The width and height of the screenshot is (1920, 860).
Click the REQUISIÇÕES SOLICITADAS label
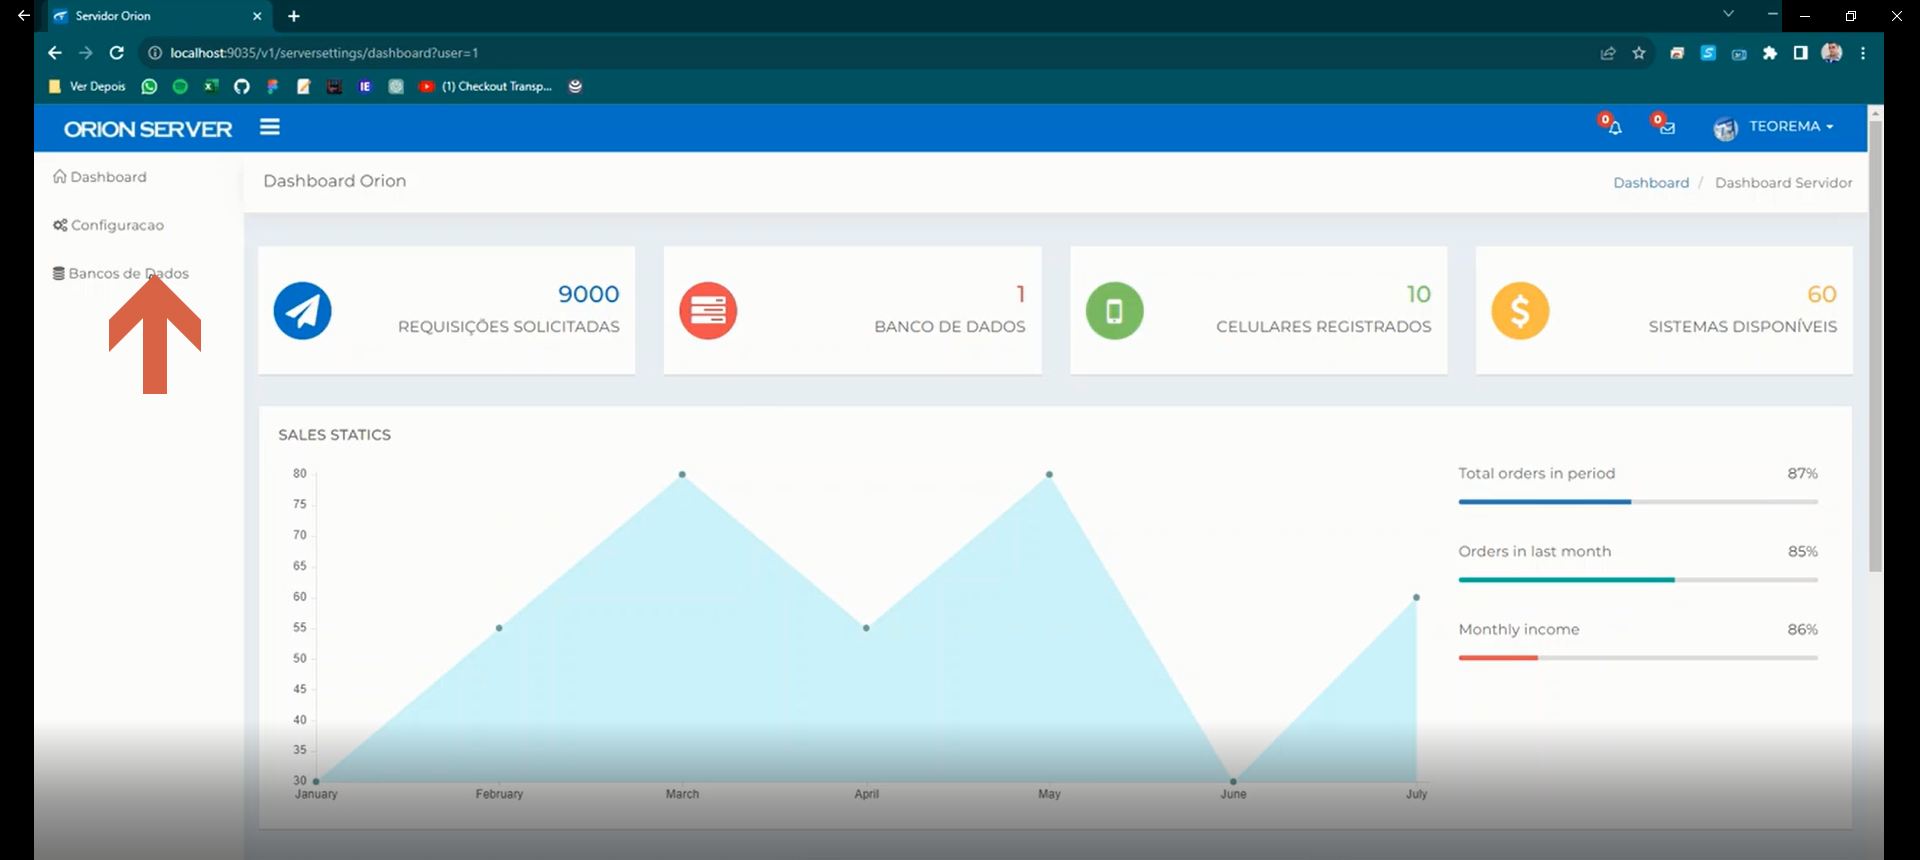(x=509, y=327)
